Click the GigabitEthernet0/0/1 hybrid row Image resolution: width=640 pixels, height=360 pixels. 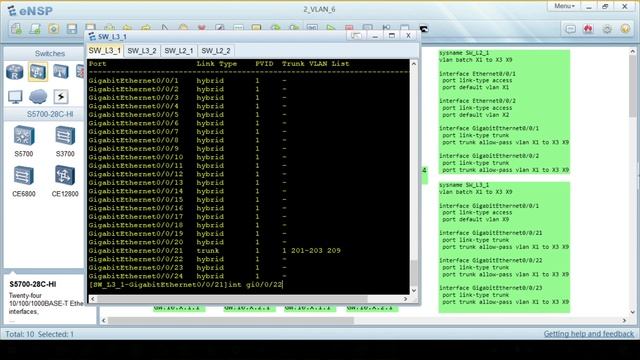[x=188, y=81]
